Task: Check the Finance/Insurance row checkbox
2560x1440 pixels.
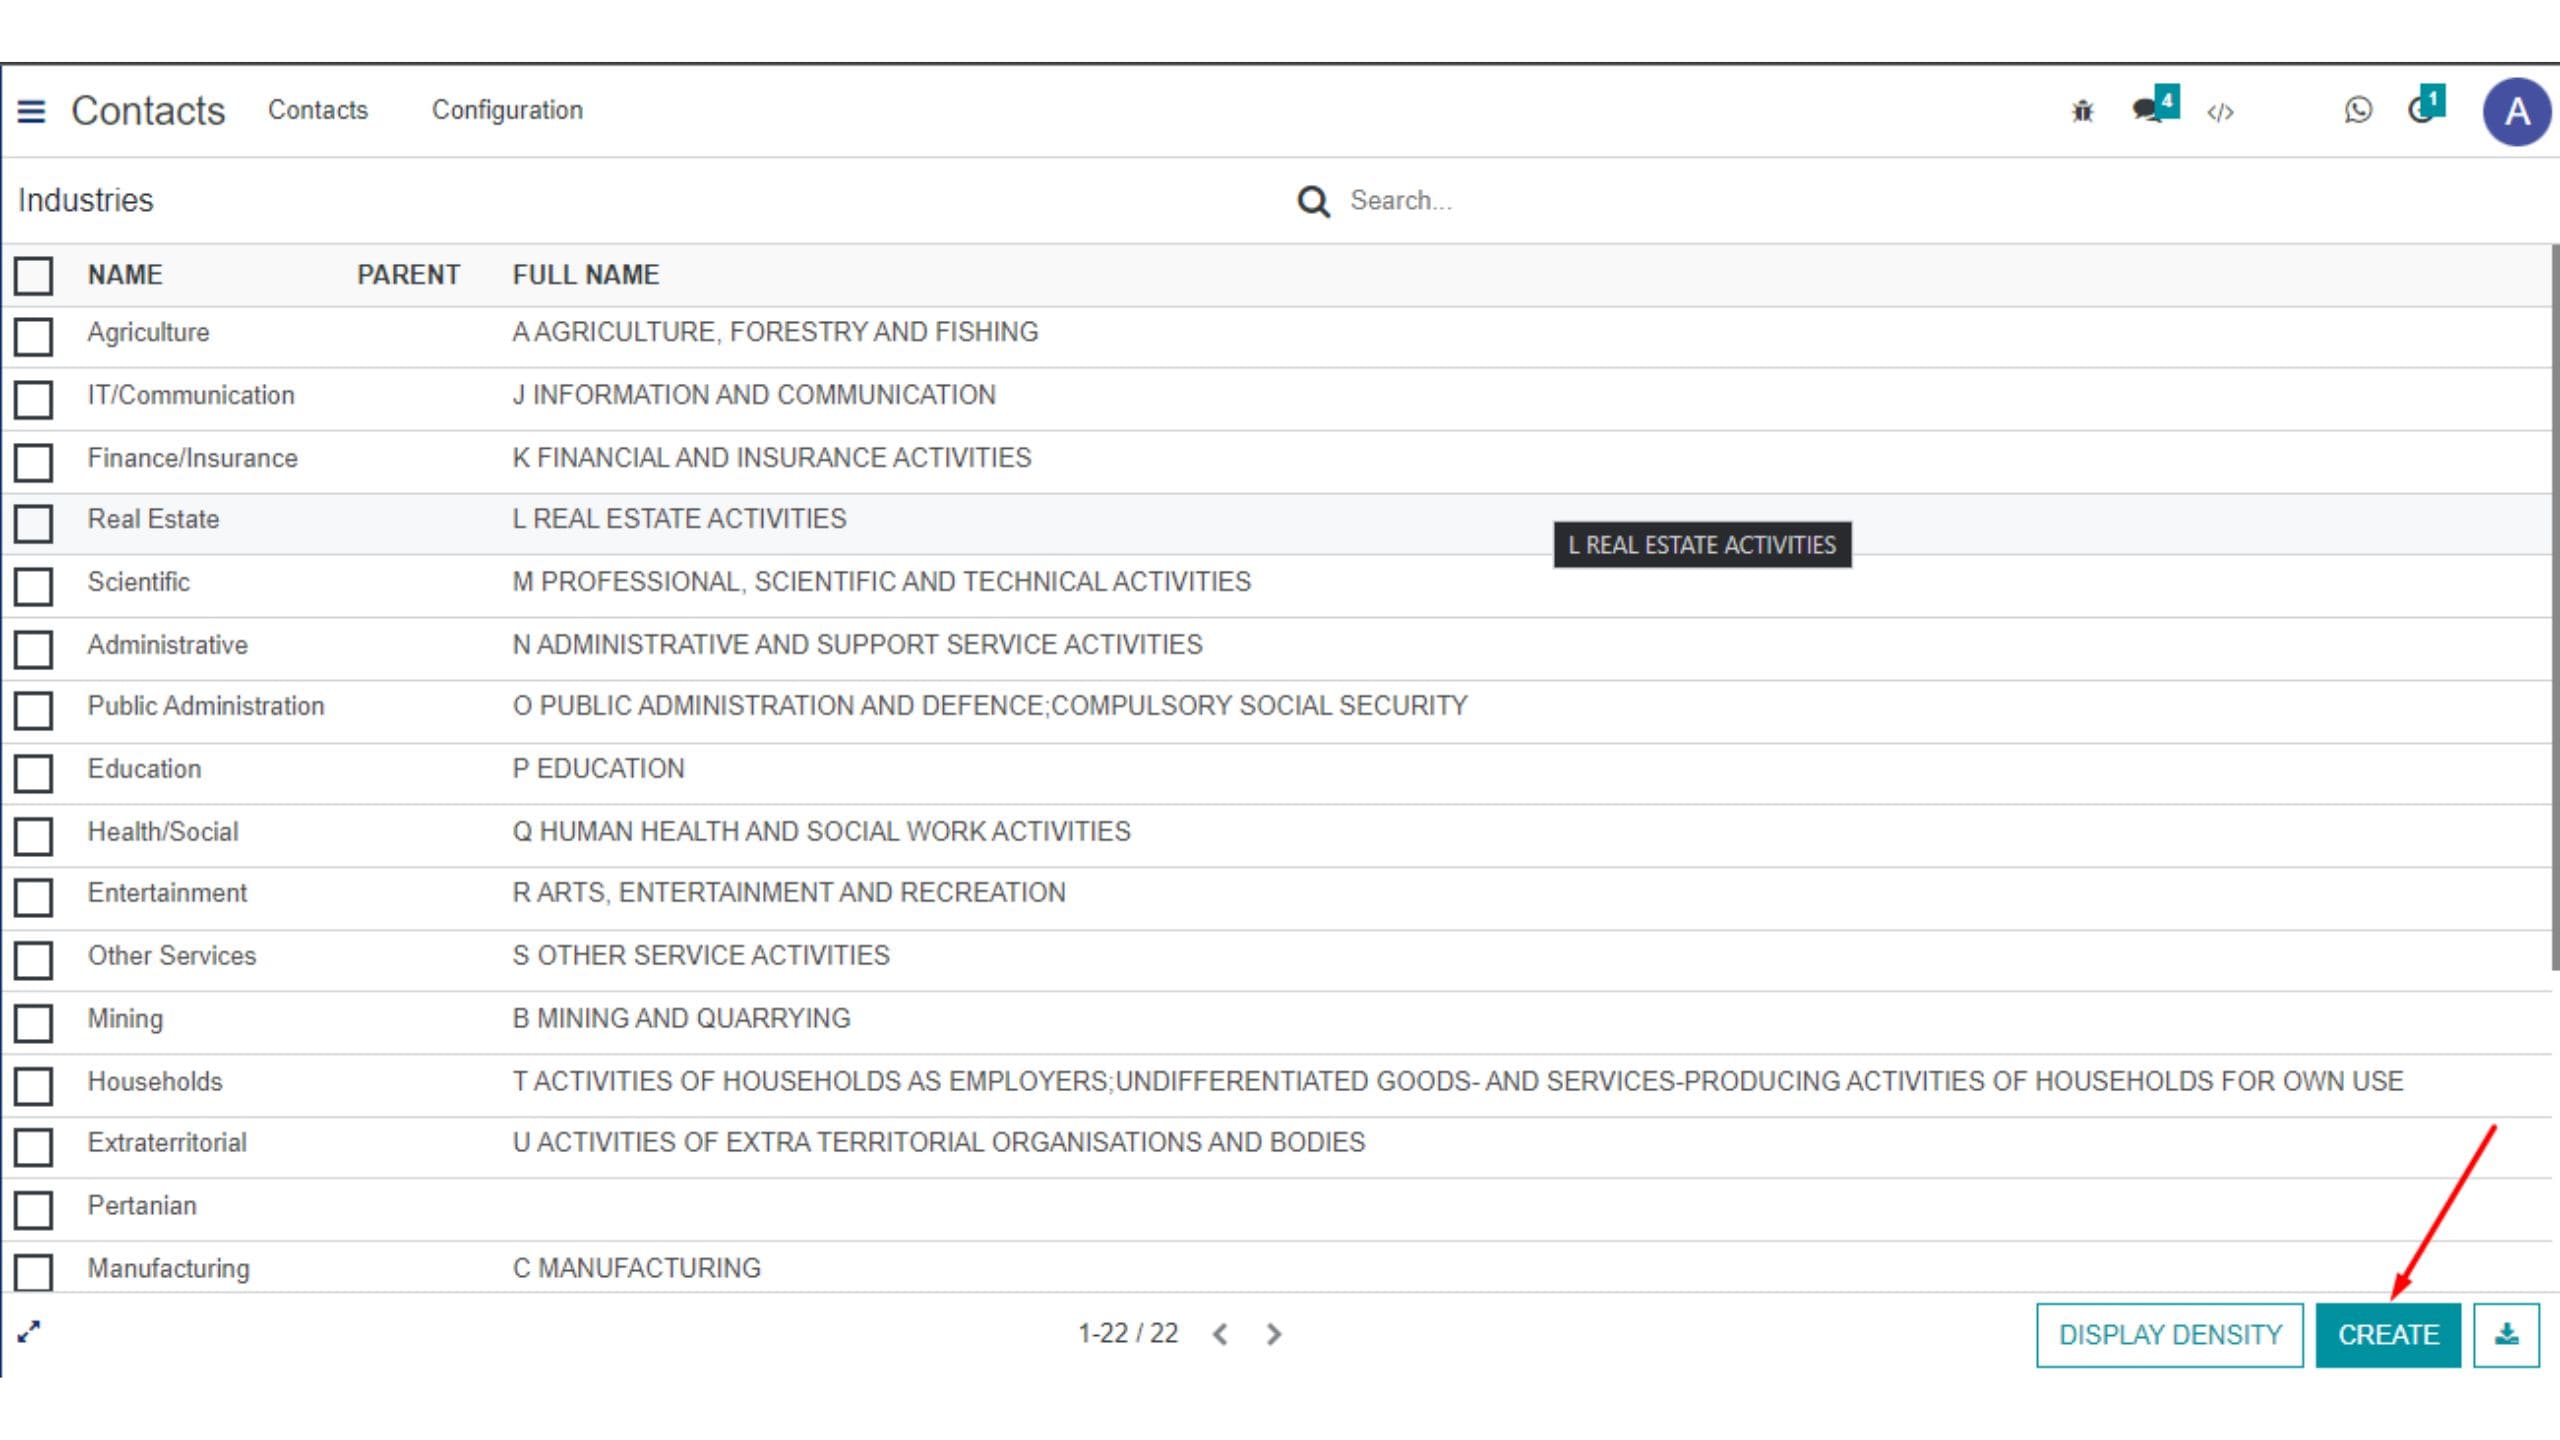Action: 33,462
